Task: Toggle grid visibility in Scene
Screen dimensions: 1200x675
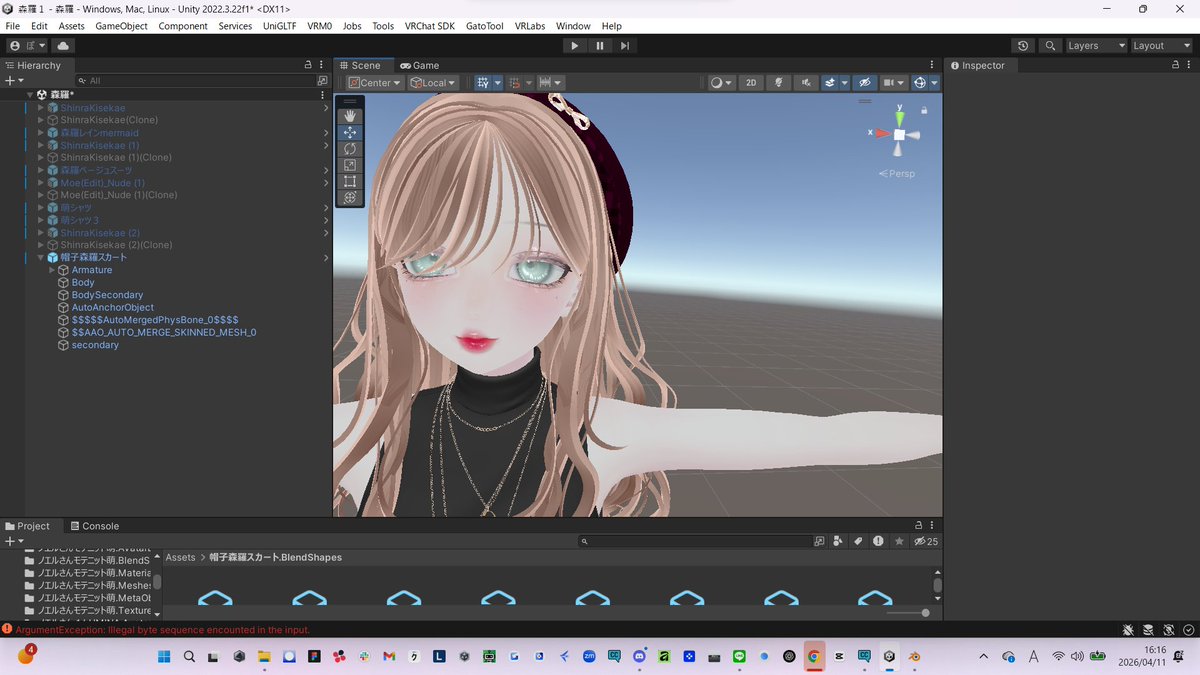Action: pyautogui.click(x=483, y=83)
